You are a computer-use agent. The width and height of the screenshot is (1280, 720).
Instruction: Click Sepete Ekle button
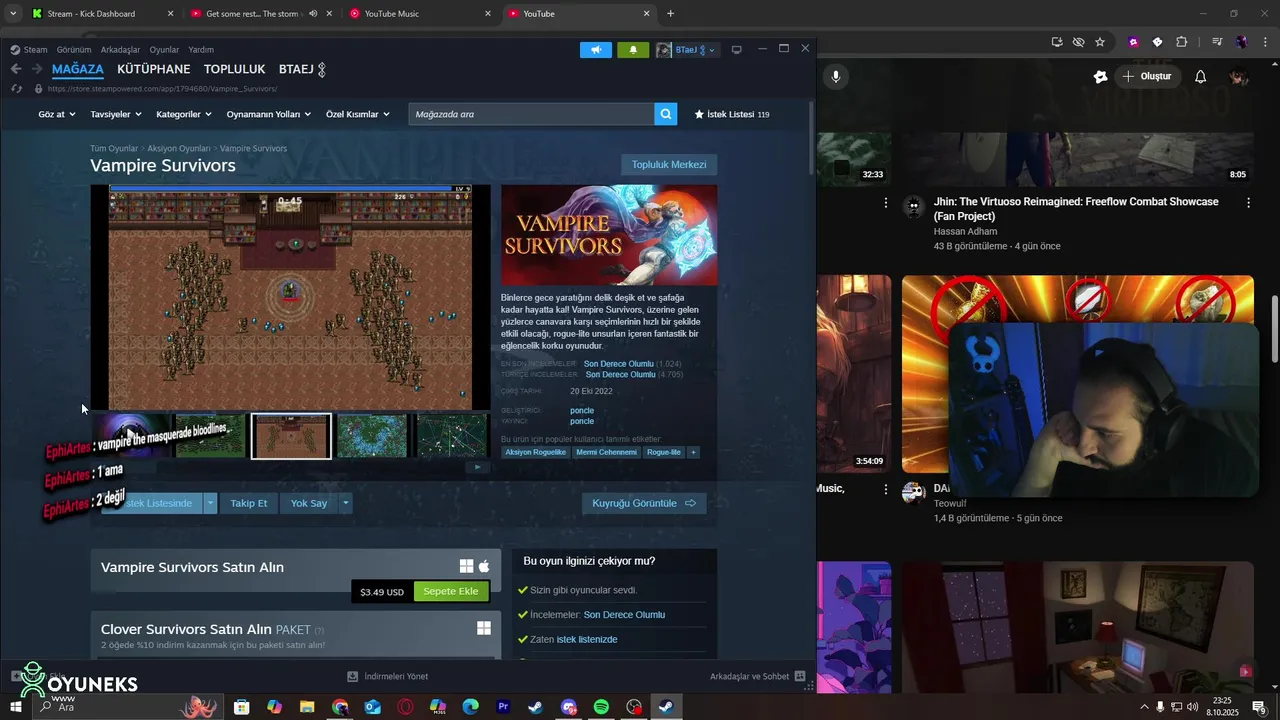pos(451,591)
